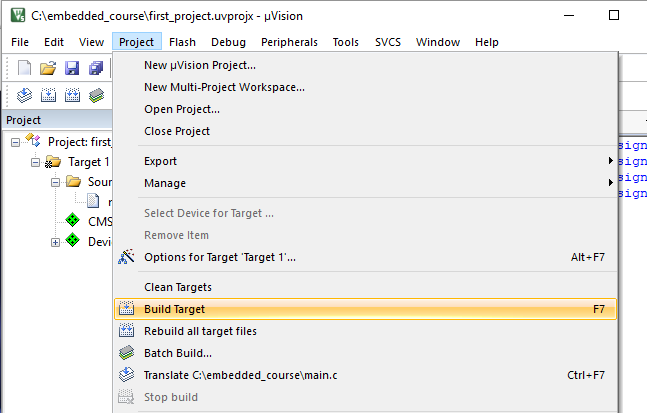The height and width of the screenshot is (413, 647).
Task: Open a file with the folder icon
Action: point(48,68)
